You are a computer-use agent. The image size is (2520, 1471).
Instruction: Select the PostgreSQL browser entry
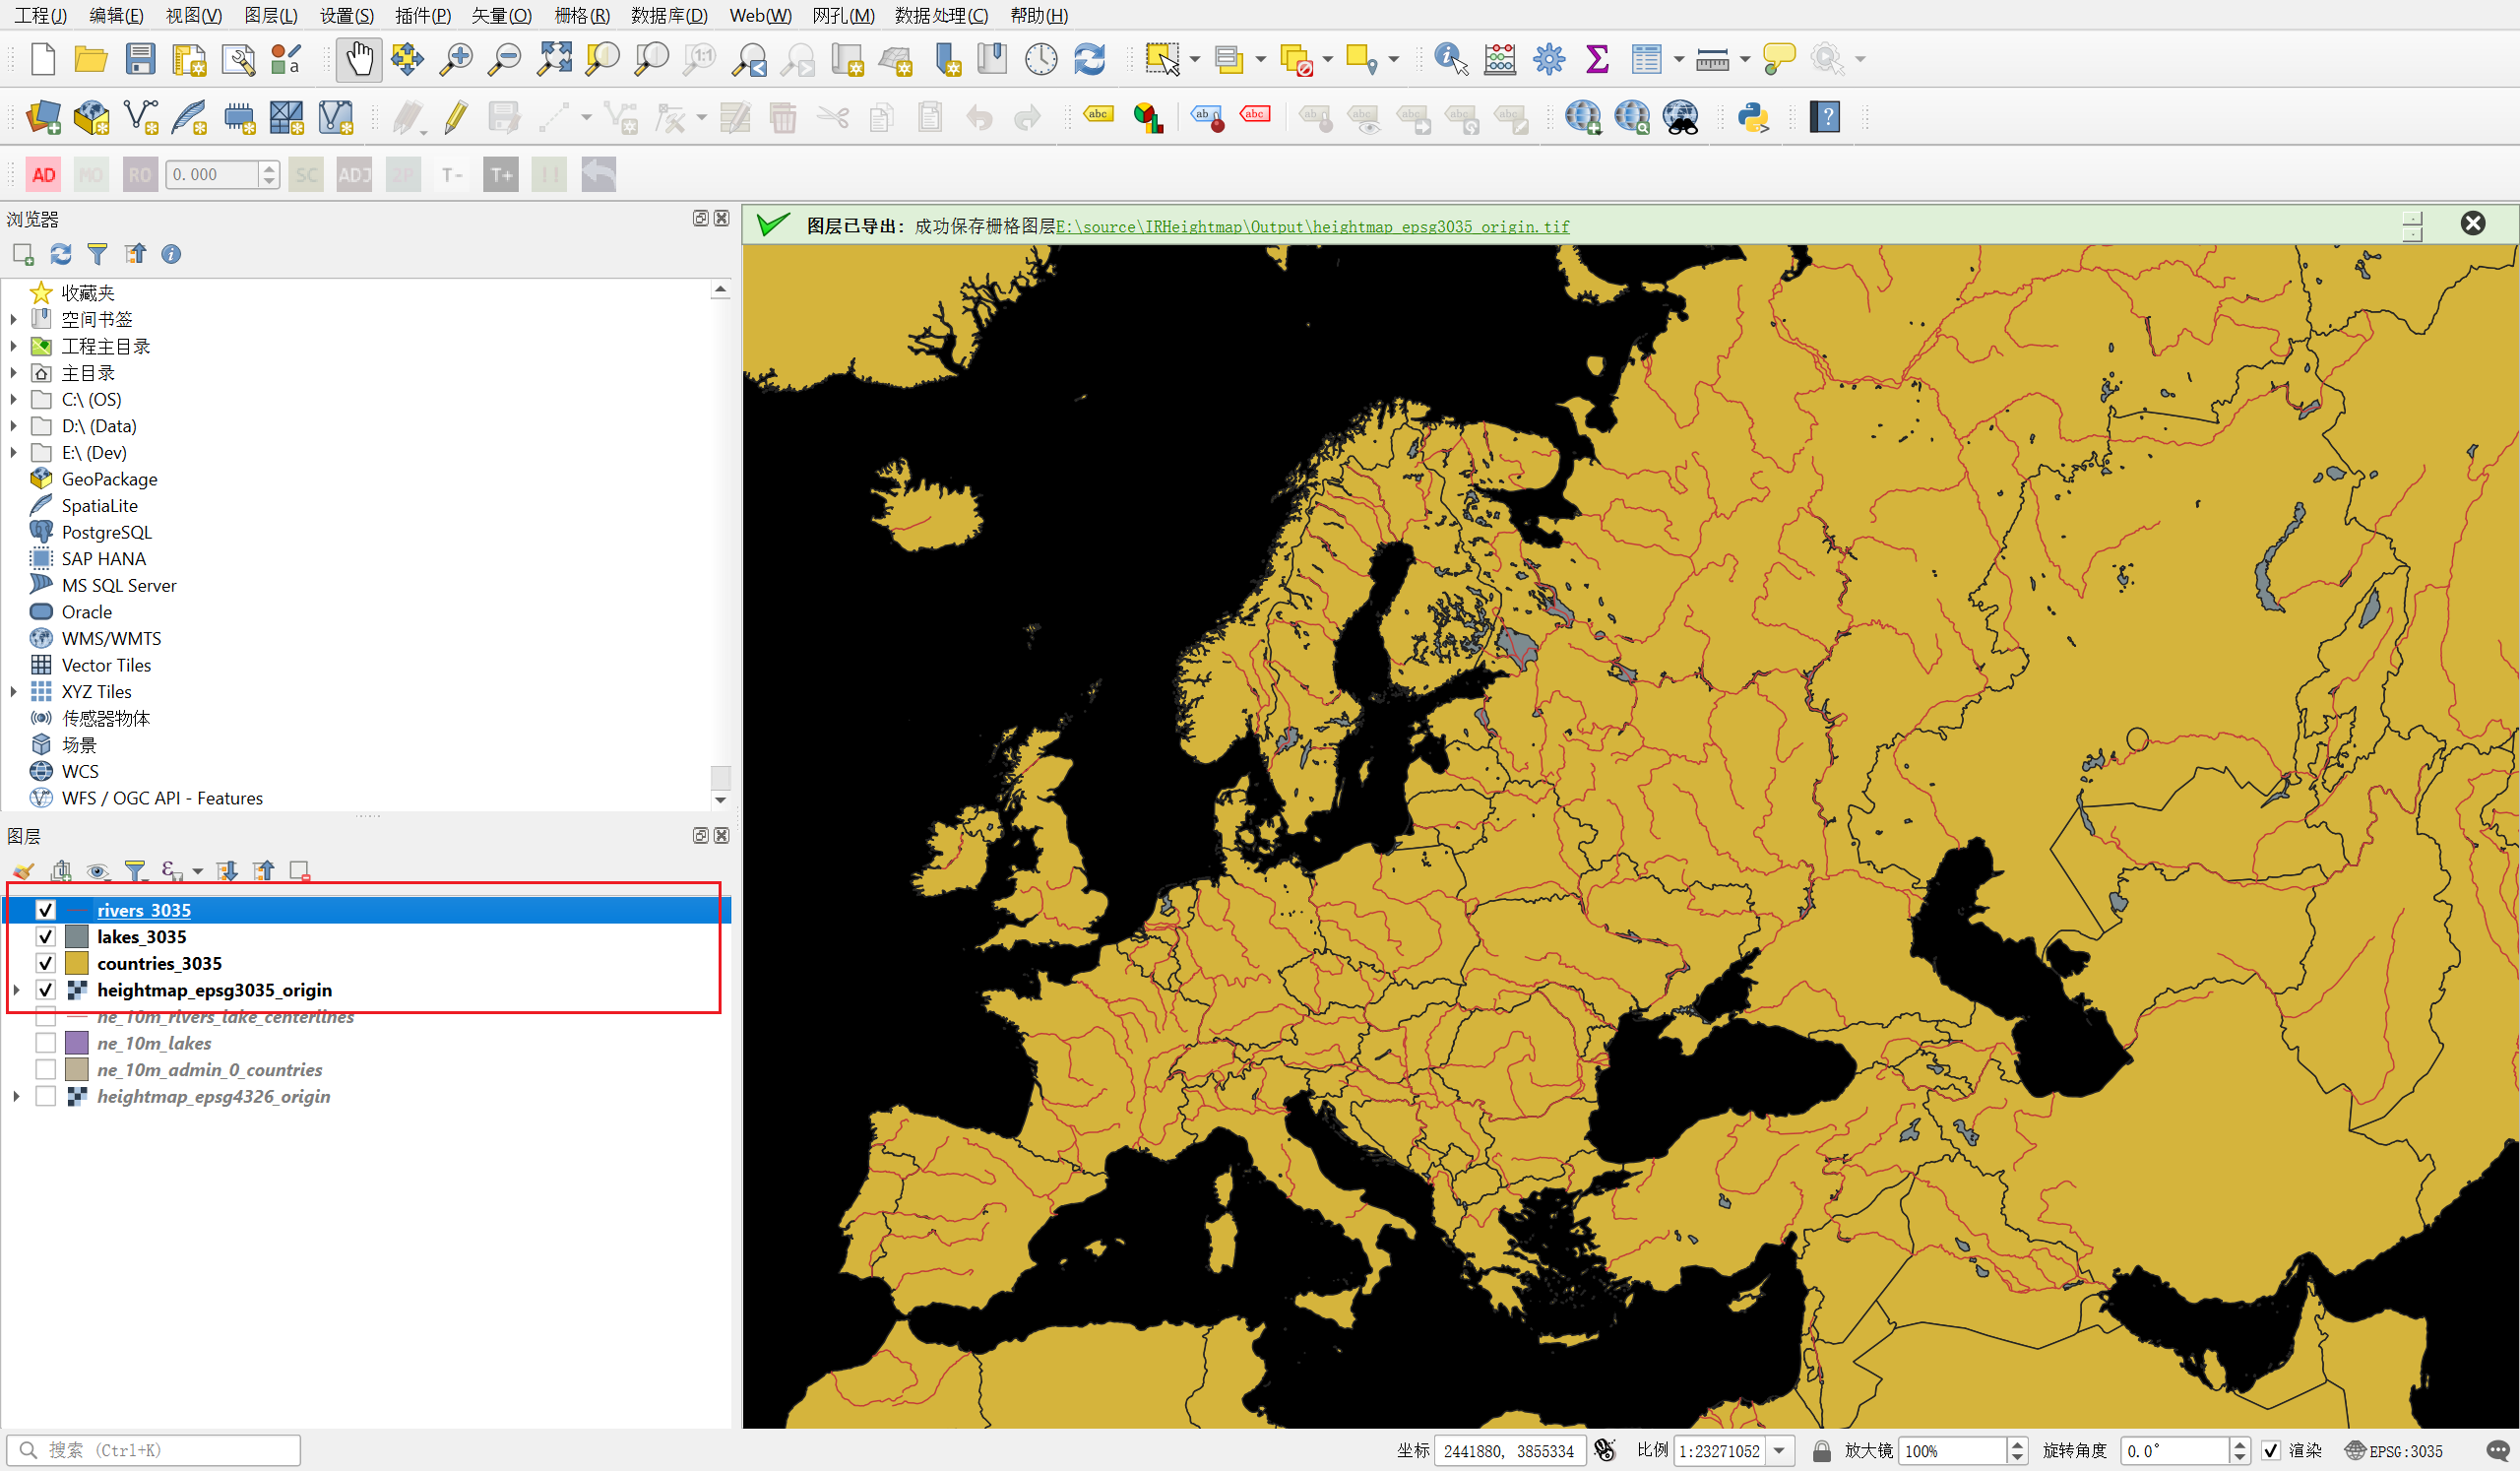tap(106, 532)
